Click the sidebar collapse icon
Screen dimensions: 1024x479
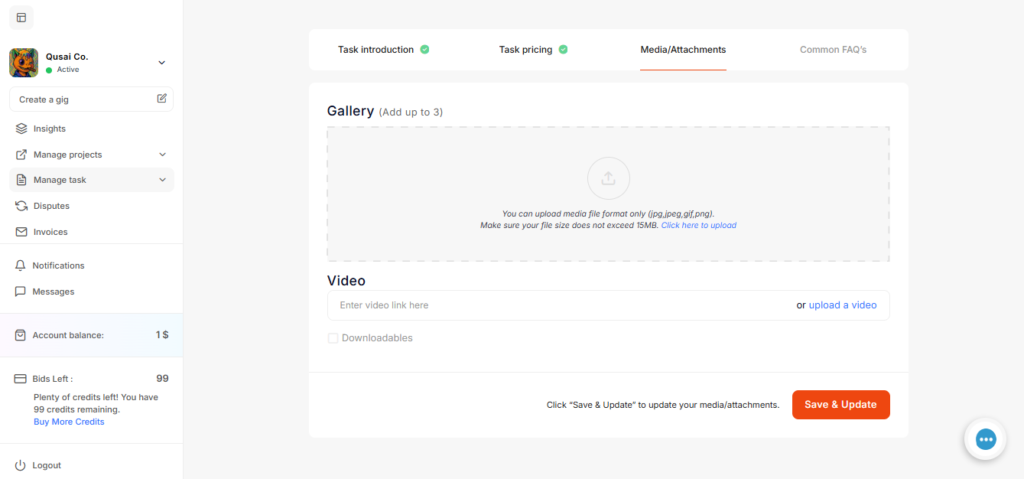(x=21, y=17)
